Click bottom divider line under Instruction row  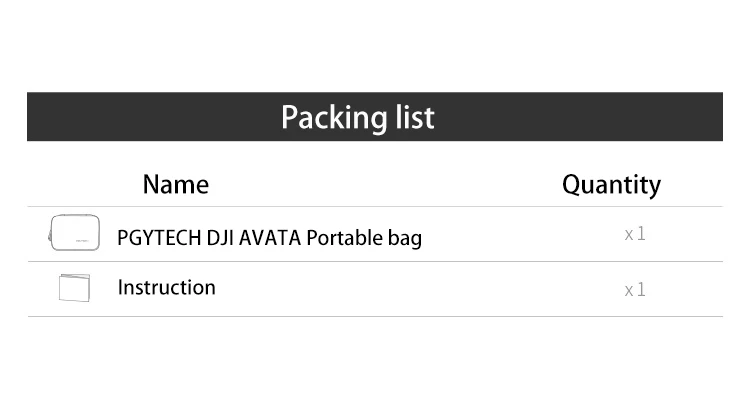point(375,317)
